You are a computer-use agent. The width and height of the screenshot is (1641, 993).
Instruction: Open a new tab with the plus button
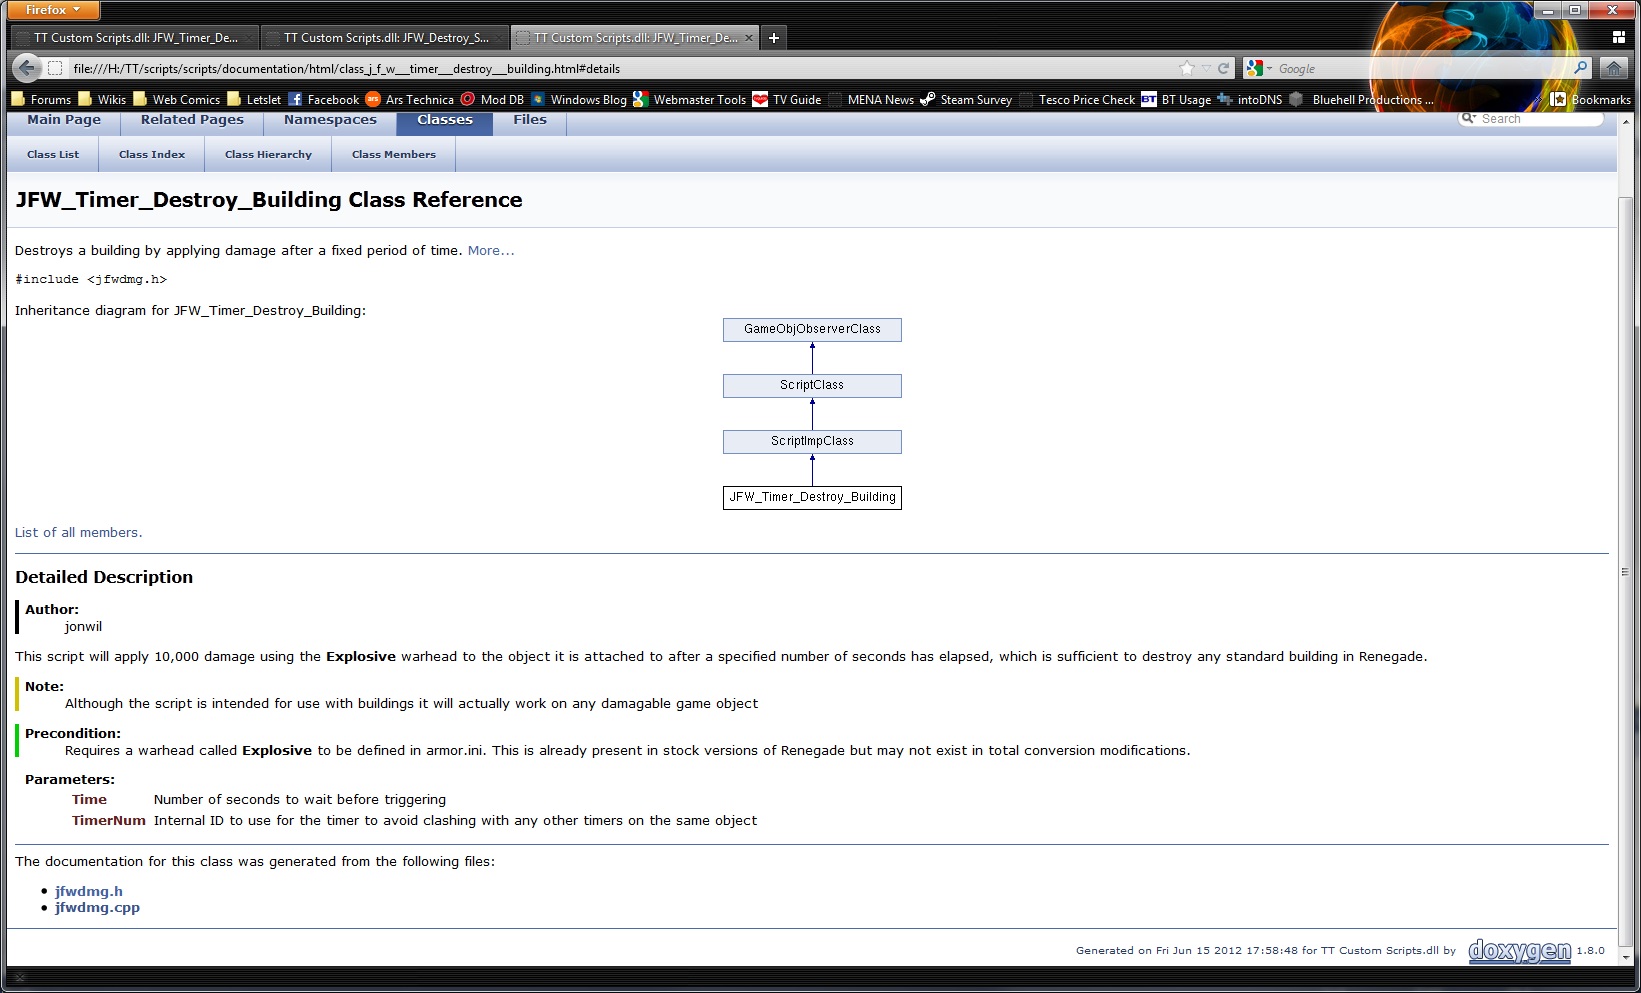pyautogui.click(x=773, y=38)
